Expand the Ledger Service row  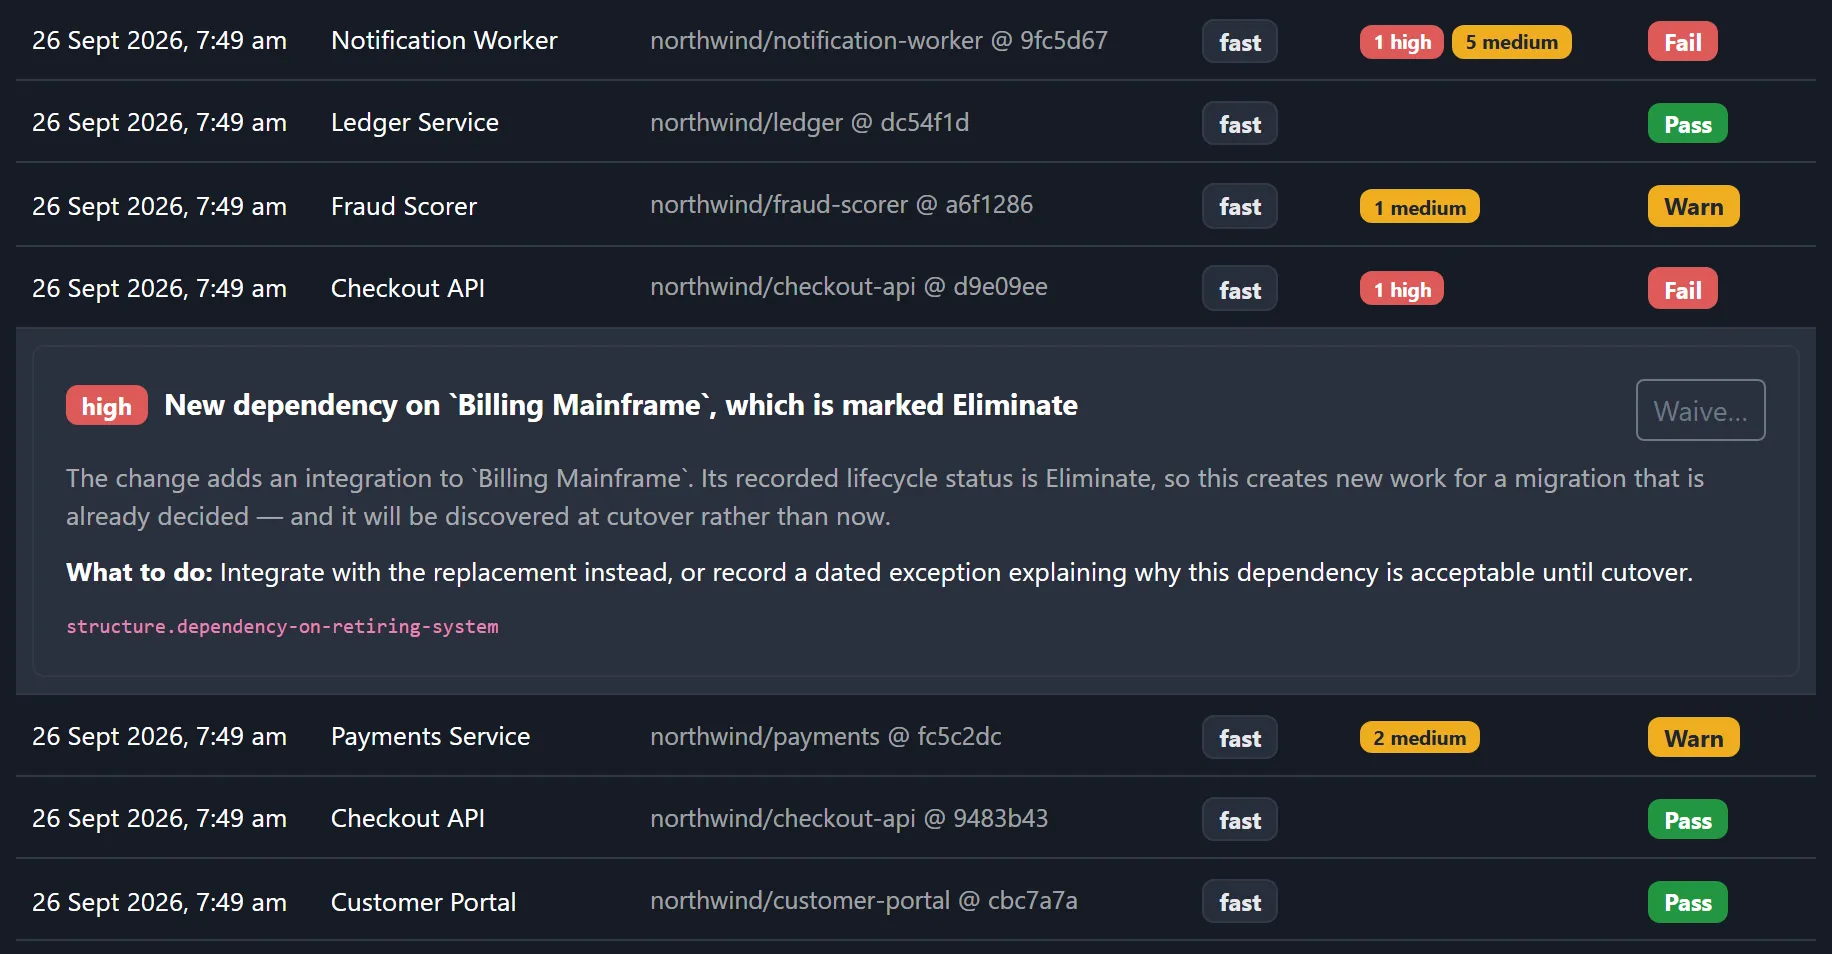(x=915, y=122)
